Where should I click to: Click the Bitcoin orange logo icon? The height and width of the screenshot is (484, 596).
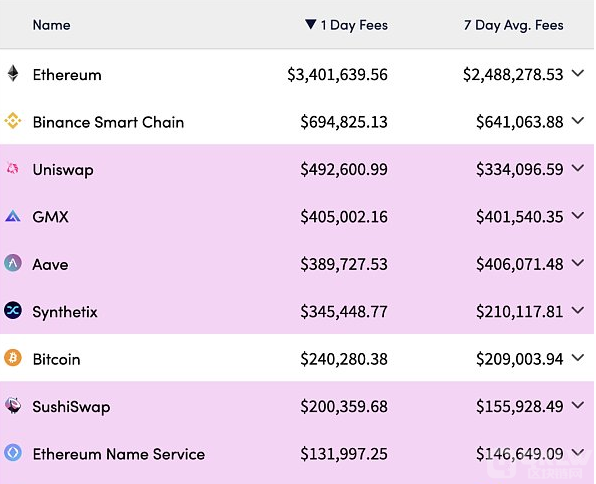pyautogui.click(x=13, y=358)
